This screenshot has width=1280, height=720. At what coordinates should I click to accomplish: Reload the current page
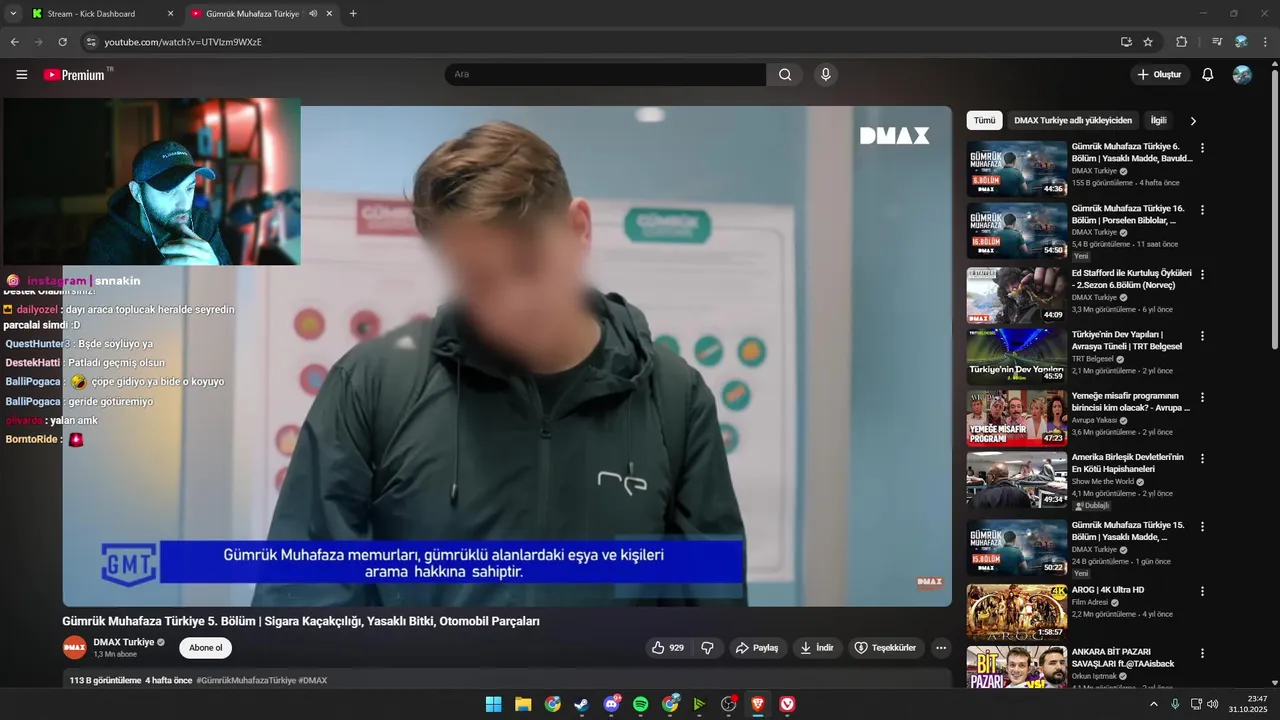coord(62,42)
